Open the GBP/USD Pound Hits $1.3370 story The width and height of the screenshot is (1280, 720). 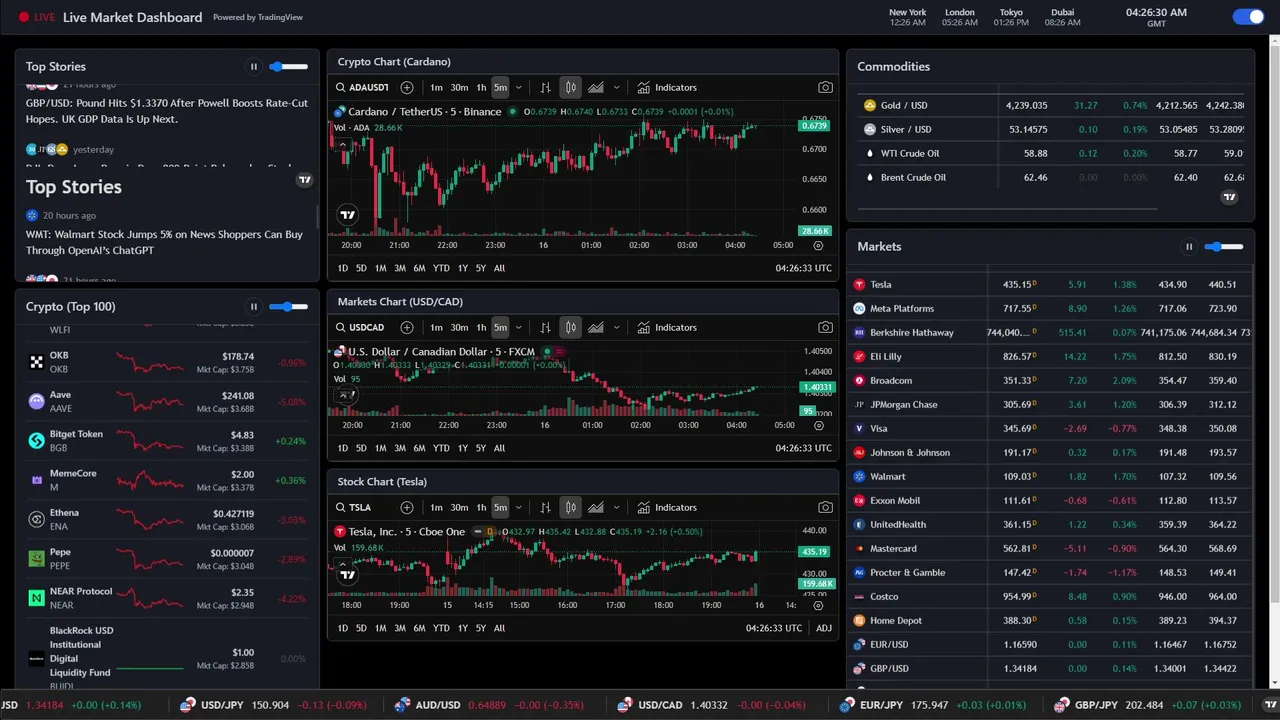point(167,111)
